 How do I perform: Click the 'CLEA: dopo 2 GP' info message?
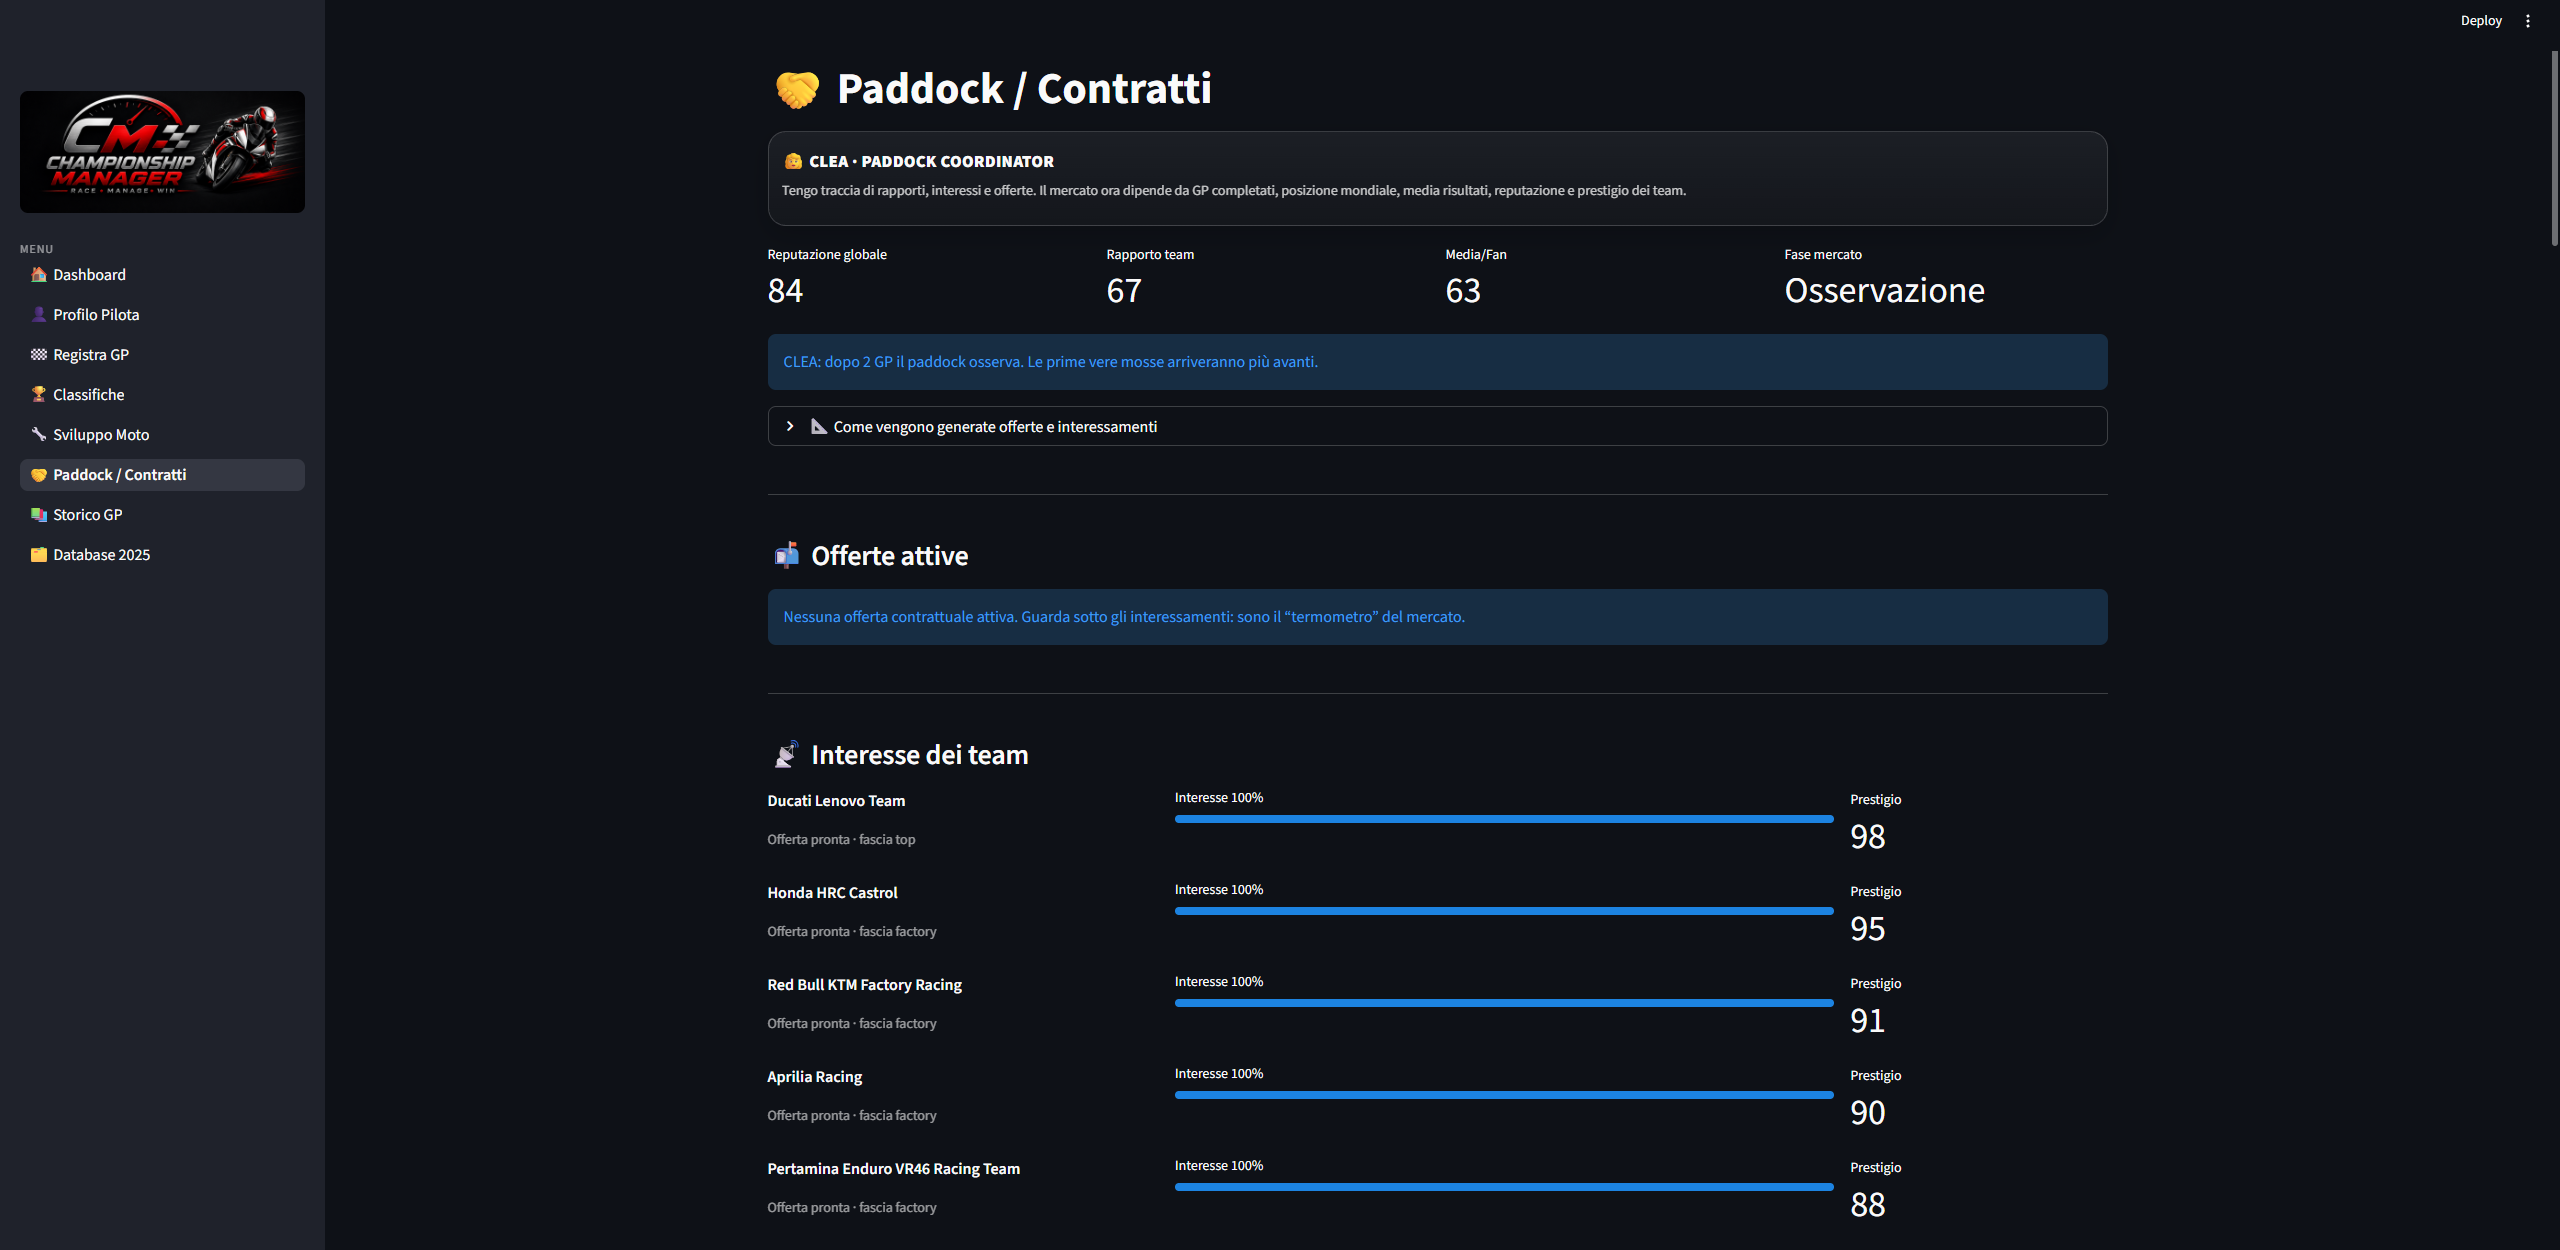[1437, 362]
